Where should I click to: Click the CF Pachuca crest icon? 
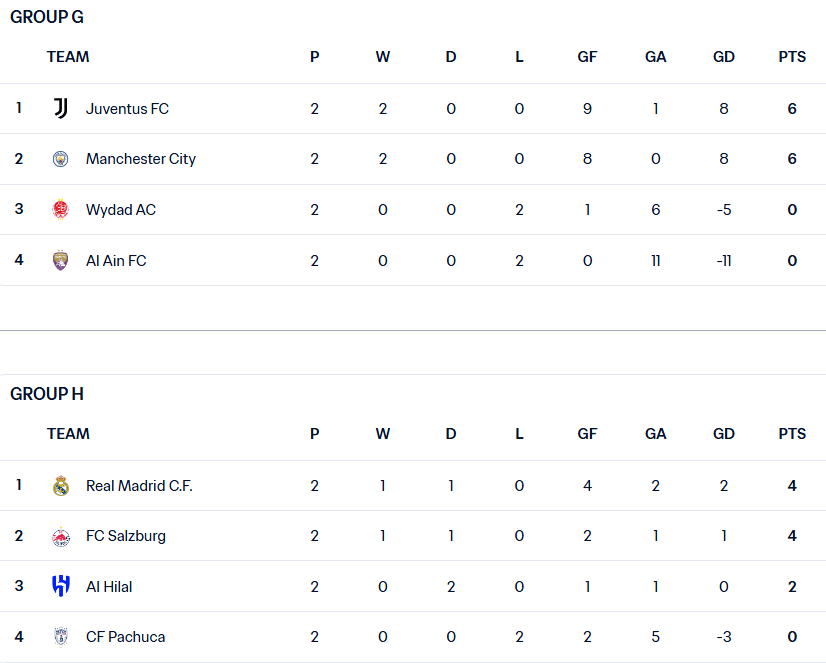tap(61, 637)
